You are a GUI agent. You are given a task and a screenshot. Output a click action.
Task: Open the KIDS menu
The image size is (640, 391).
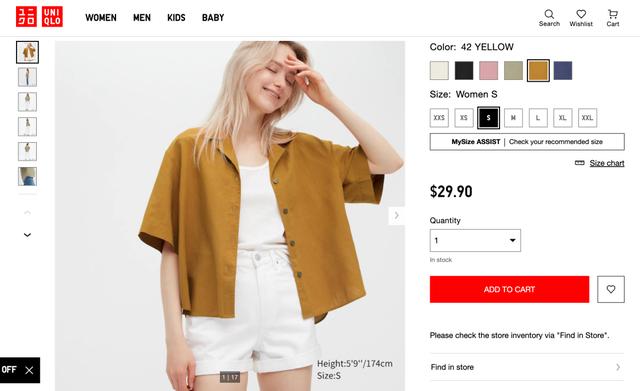point(176,18)
